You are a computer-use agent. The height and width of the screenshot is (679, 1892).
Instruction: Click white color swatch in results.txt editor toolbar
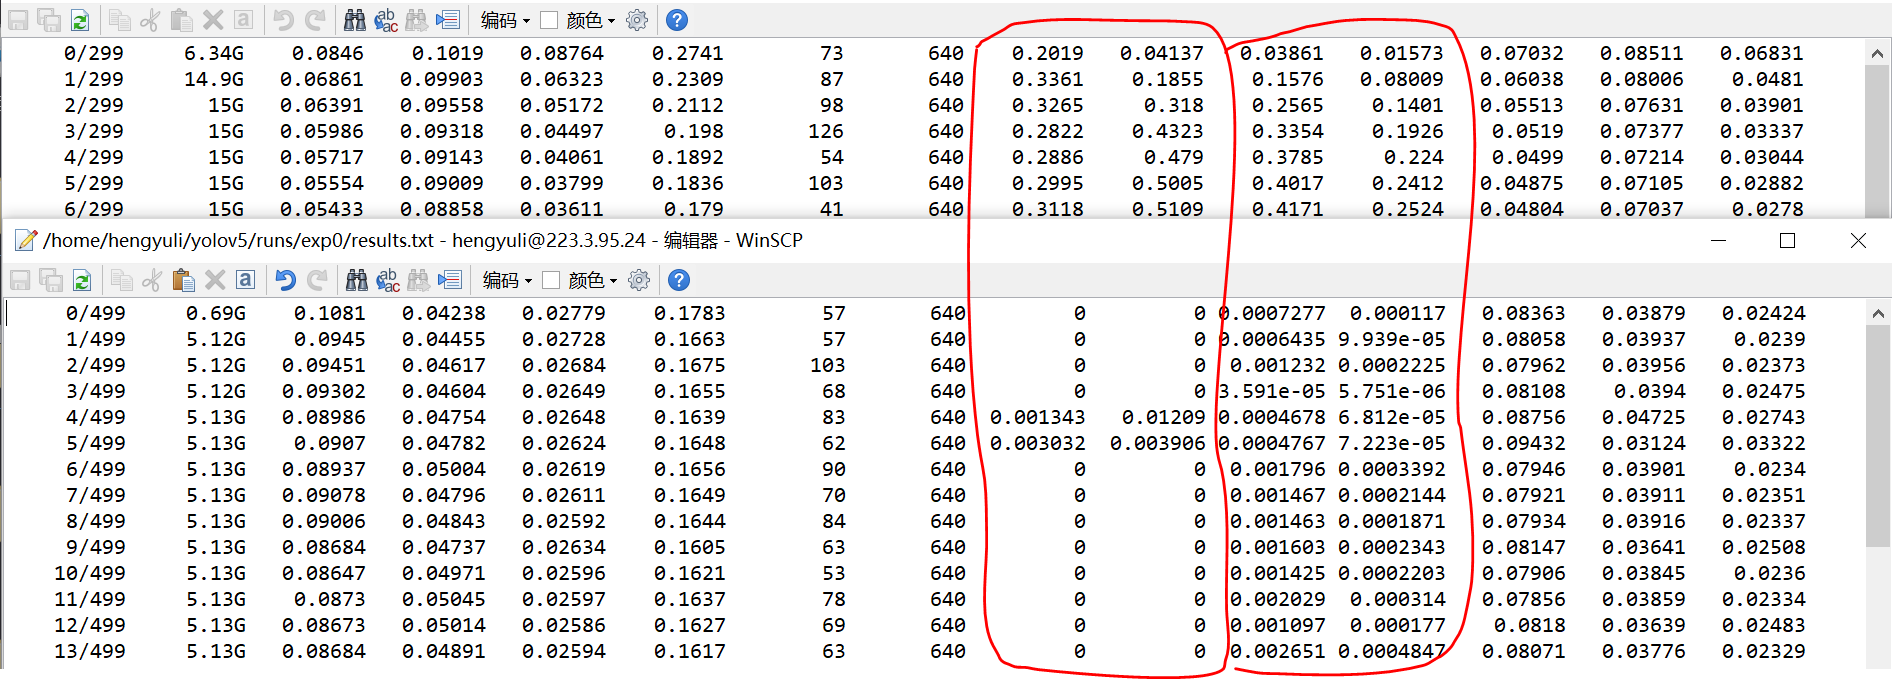coord(550,280)
